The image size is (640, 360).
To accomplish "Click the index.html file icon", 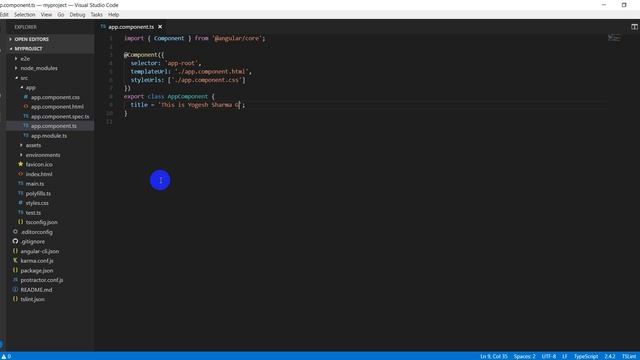I will [20, 174].
